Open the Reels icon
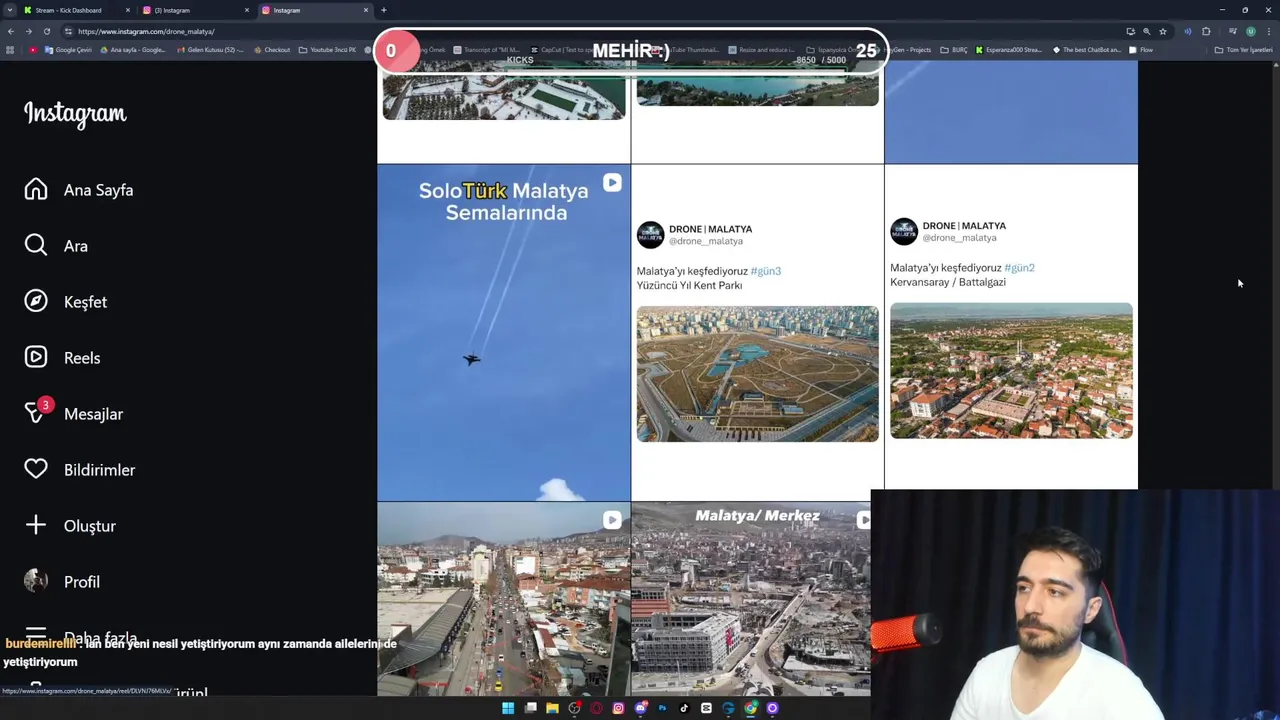Viewport: 1280px width, 720px height. (x=36, y=358)
